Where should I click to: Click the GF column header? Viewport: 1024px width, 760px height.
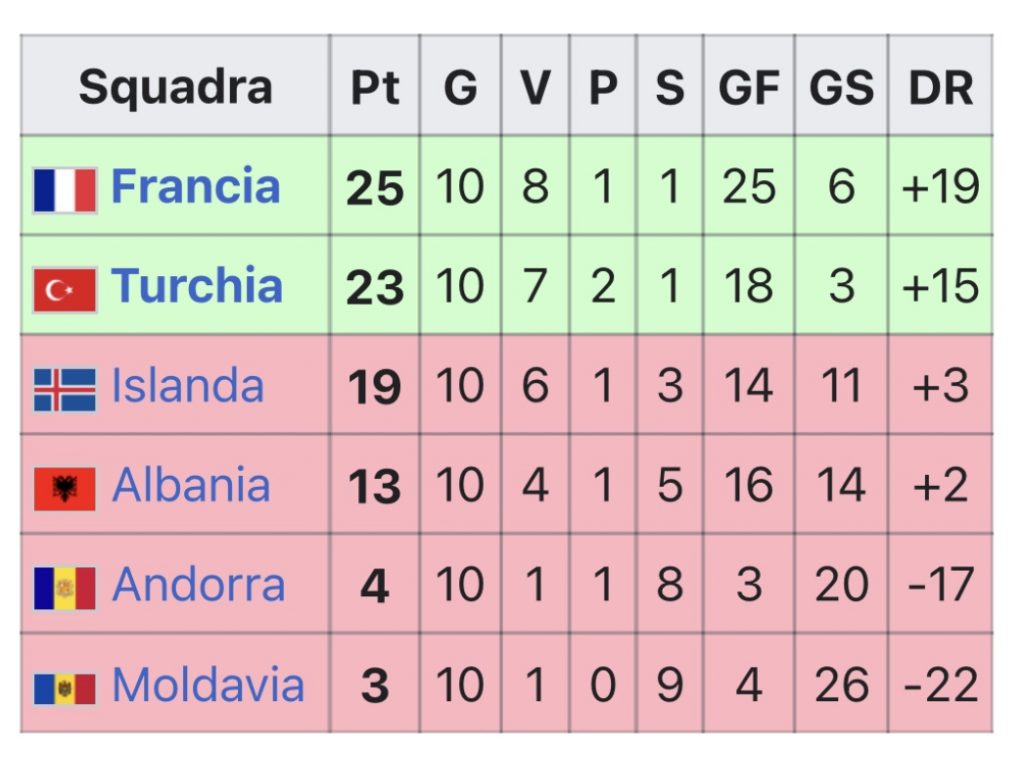pyautogui.click(x=749, y=86)
